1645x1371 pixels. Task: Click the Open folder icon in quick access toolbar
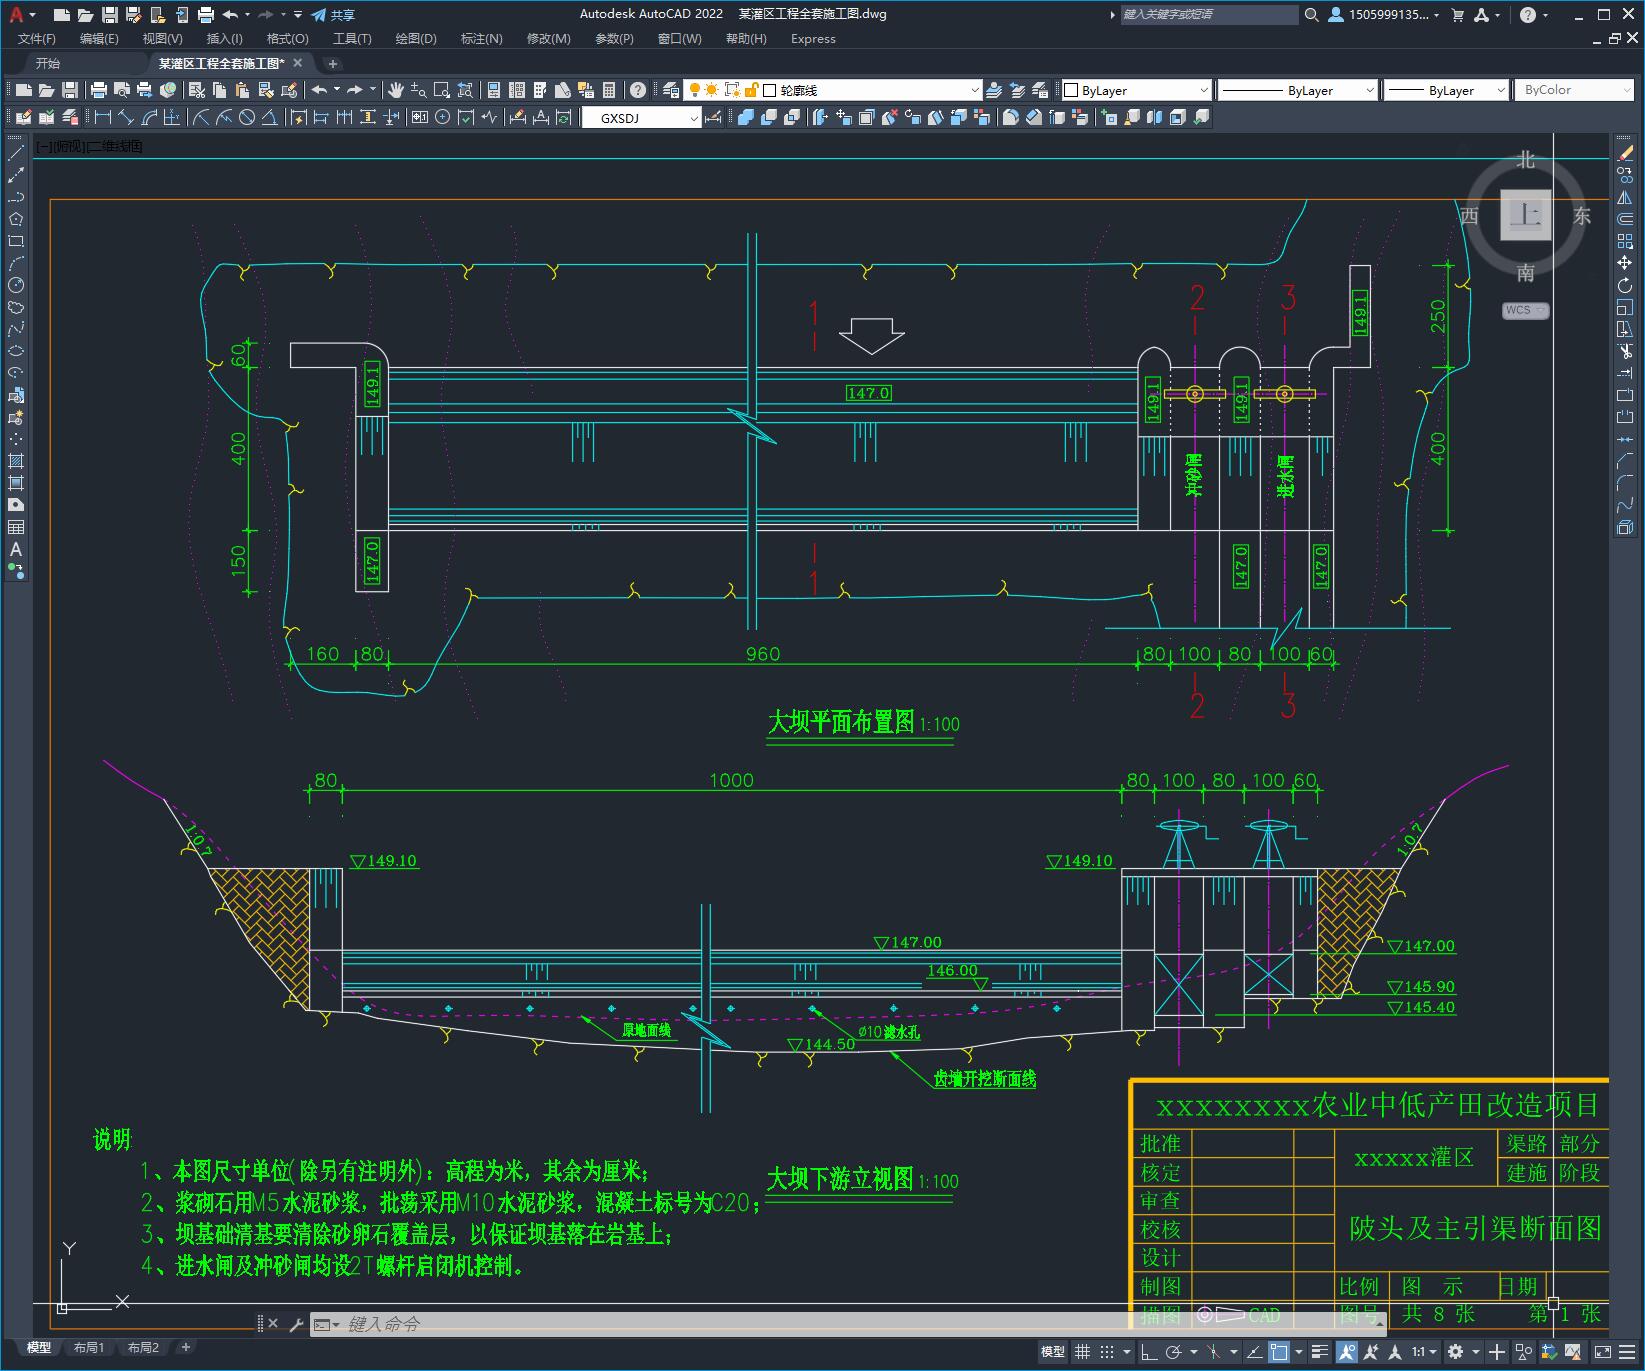click(x=86, y=15)
